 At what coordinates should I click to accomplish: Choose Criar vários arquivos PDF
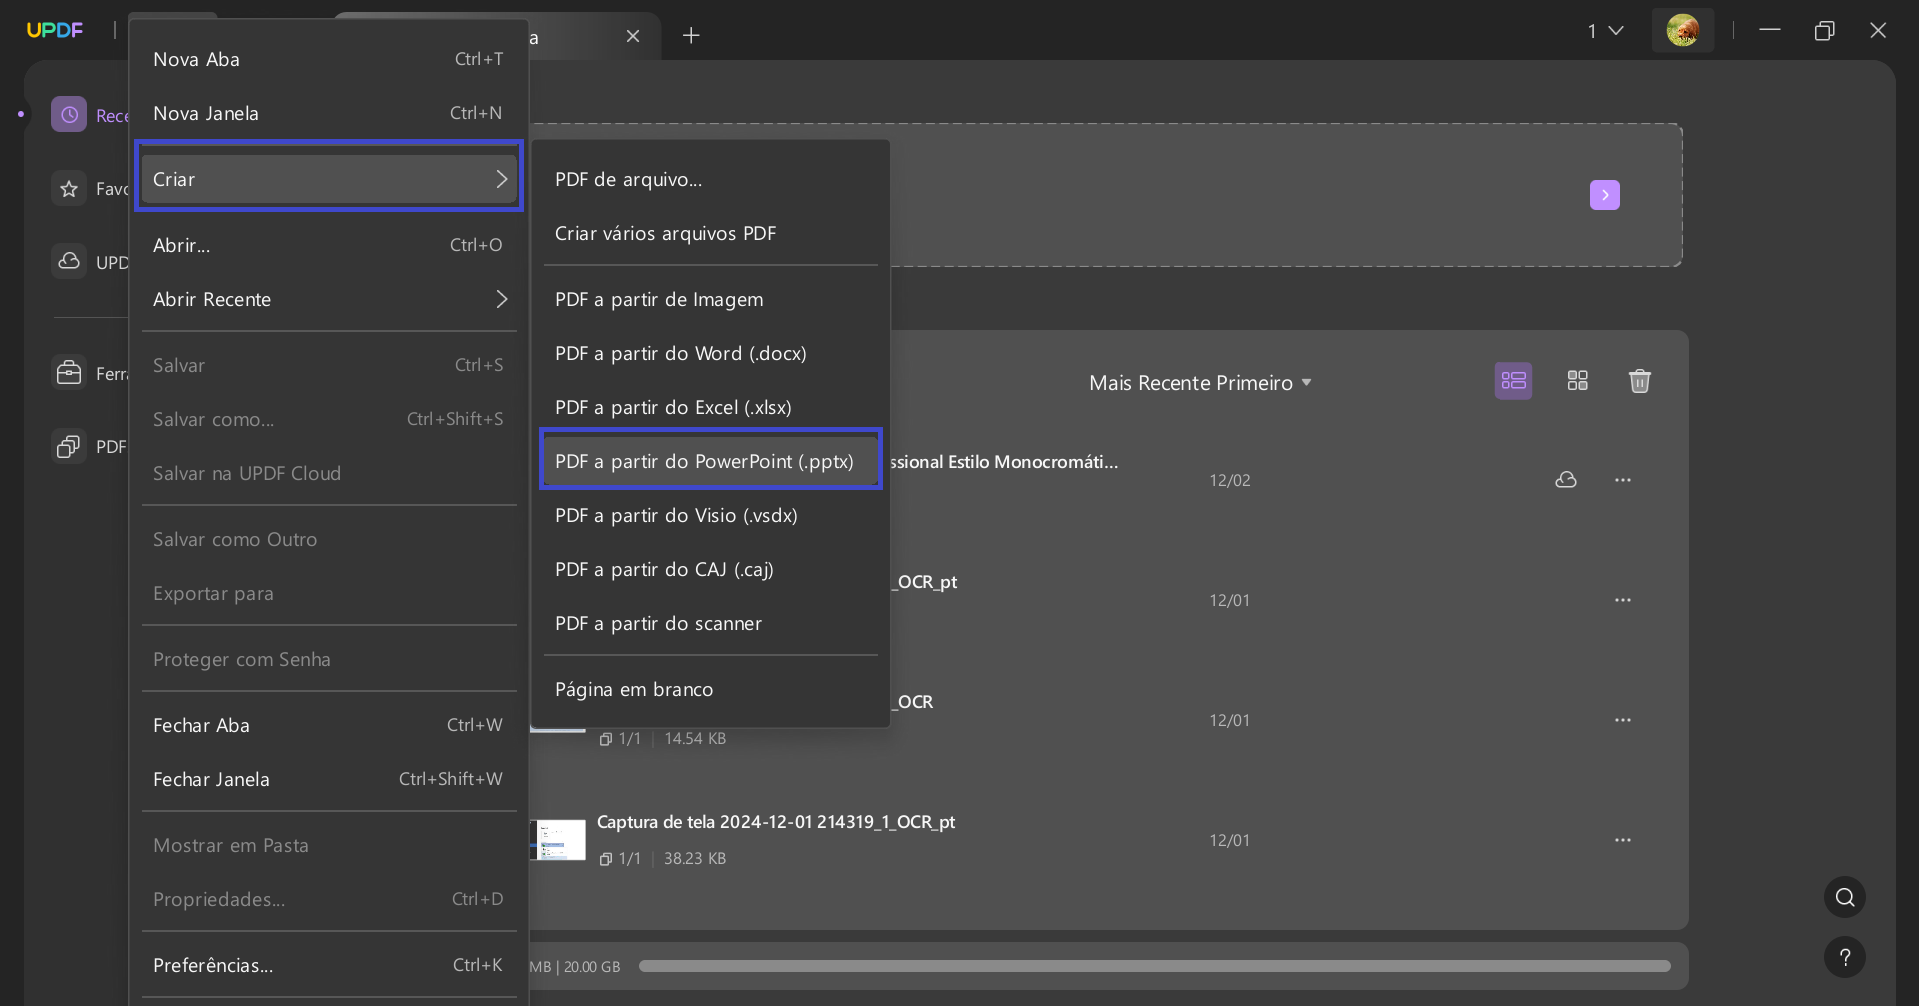tap(665, 233)
